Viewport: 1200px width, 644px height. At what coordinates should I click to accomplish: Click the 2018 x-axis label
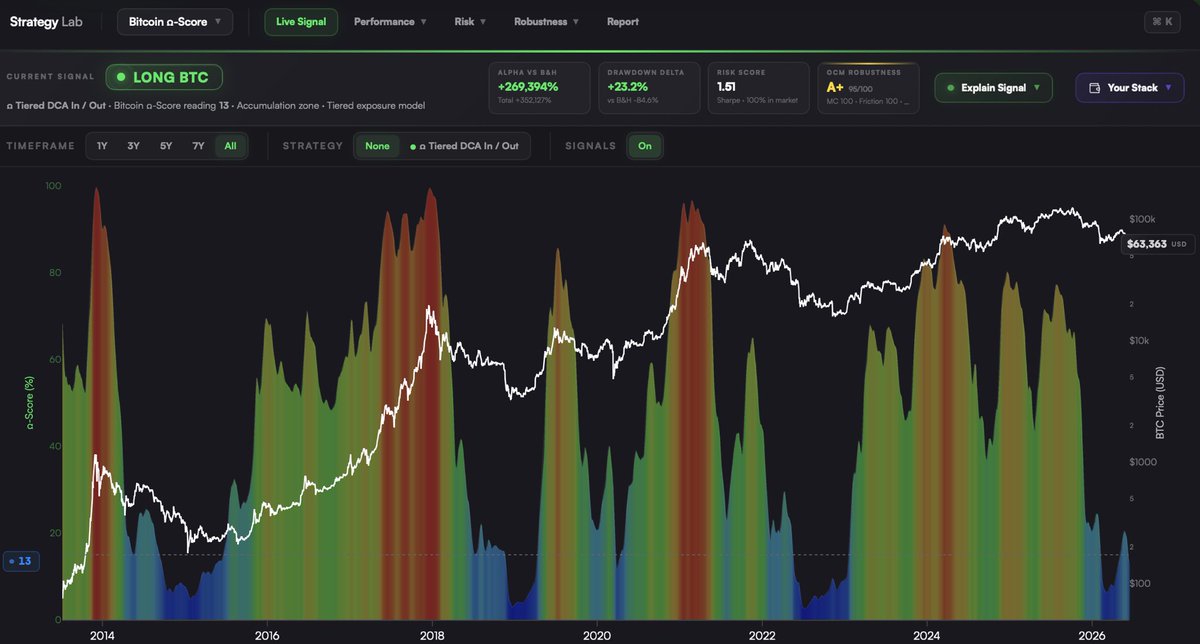[432, 634]
